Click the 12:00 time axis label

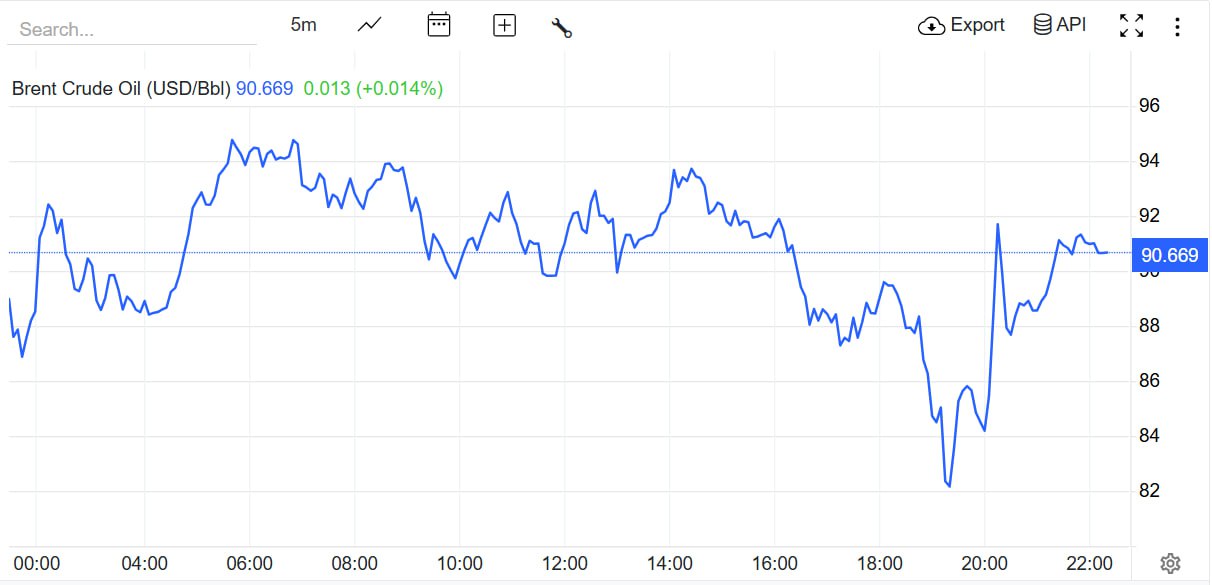(x=565, y=563)
